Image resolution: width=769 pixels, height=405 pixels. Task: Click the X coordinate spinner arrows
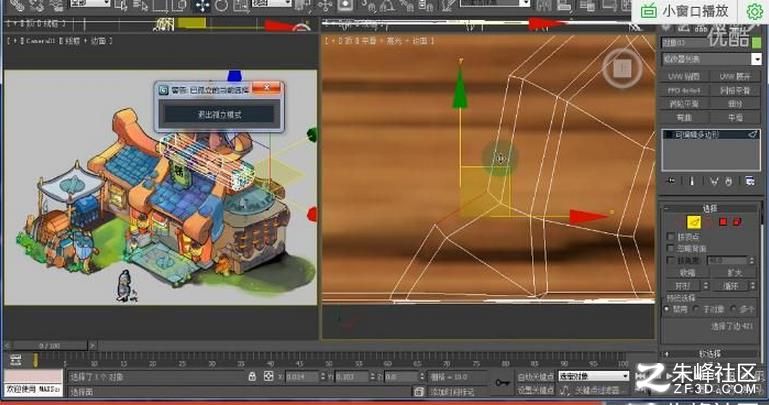click(x=323, y=377)
